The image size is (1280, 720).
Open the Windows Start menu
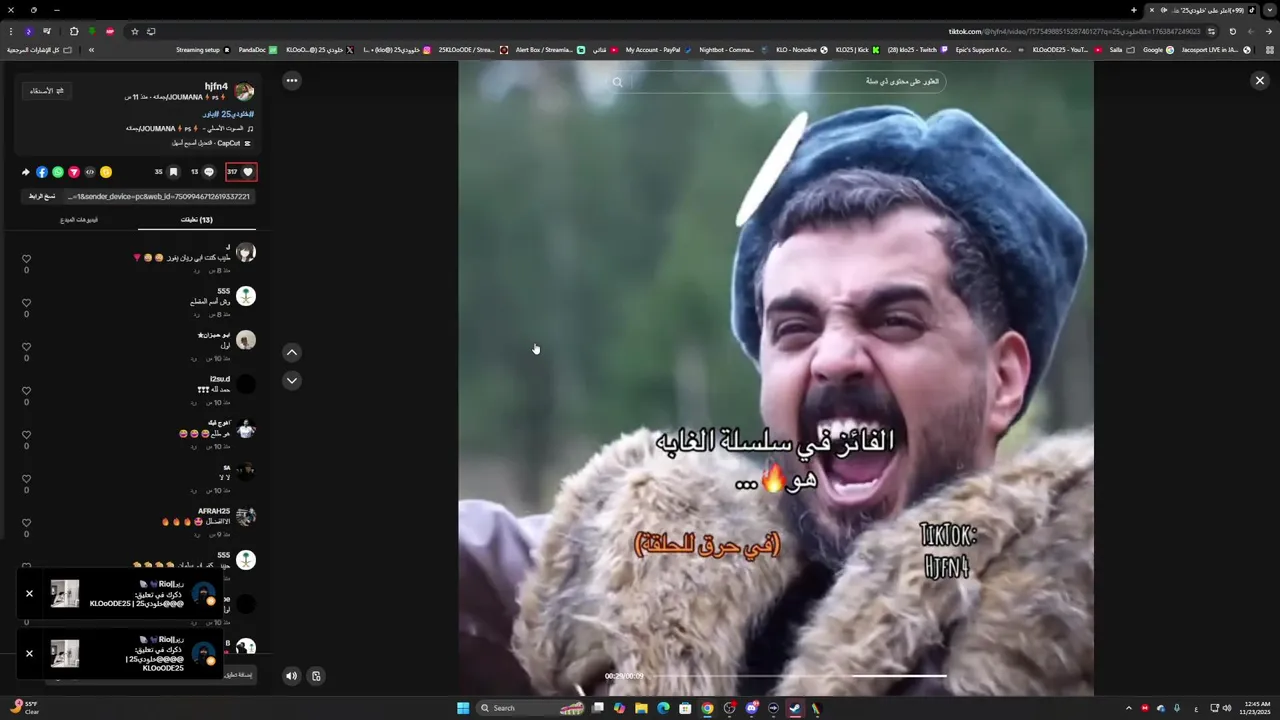[463, 708]
